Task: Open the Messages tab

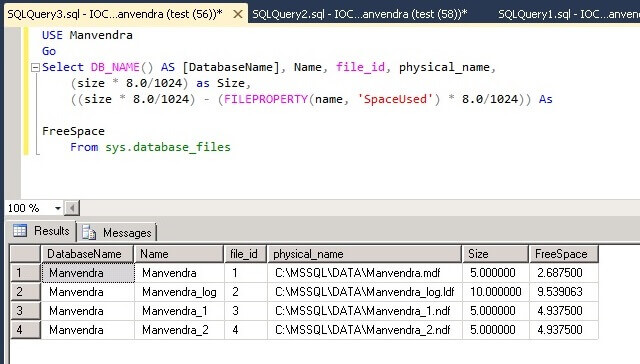Action: 117,233
